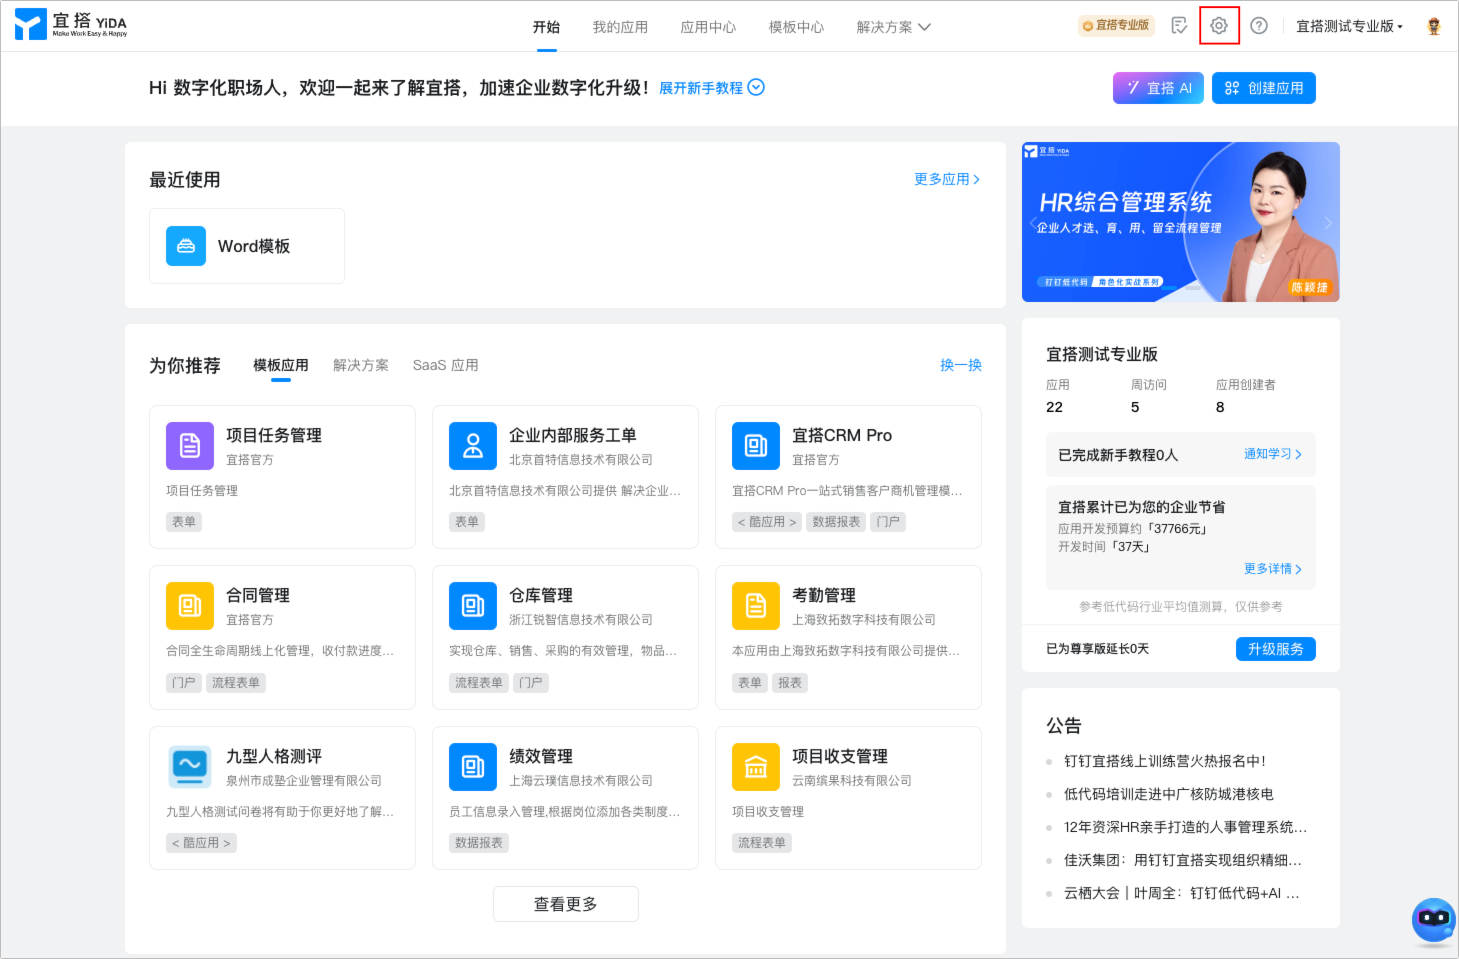
Task: Click the 绩效管理 card title
Action: click(541, 756)
